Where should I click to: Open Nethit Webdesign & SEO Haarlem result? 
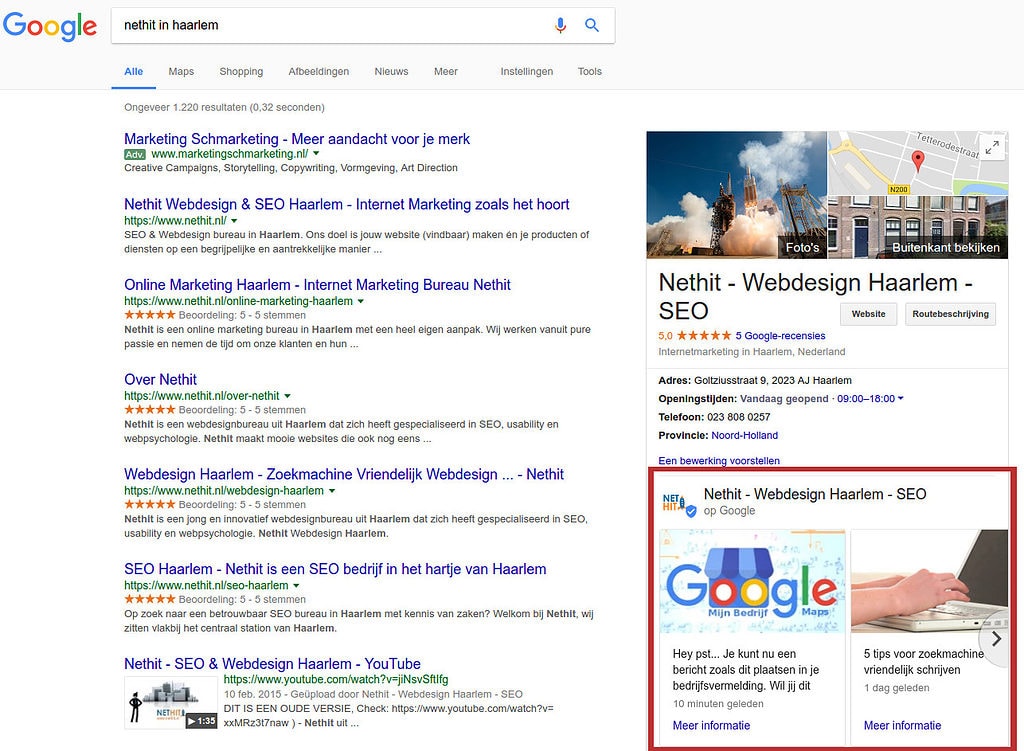point(347,204)
